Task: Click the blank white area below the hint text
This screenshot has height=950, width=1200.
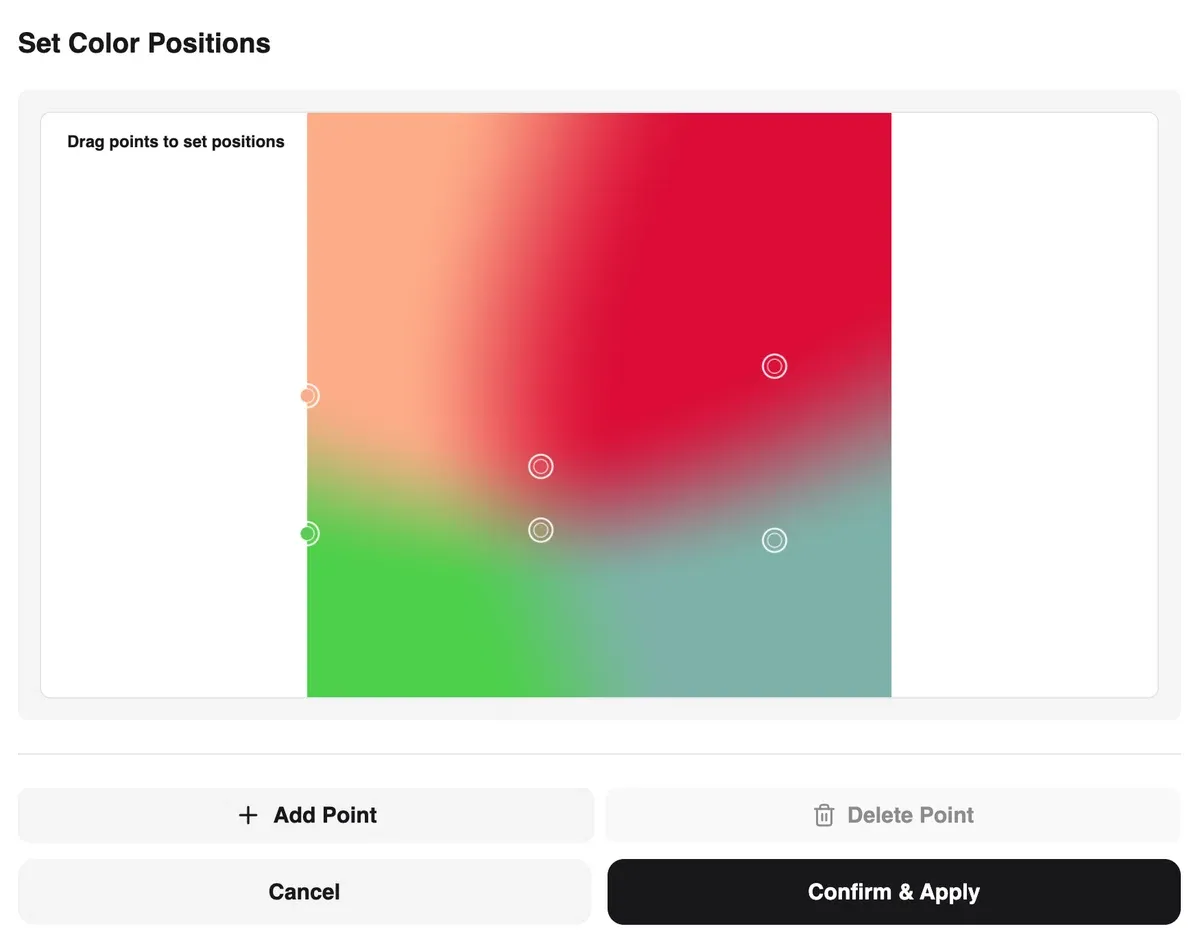Action: (x=170, y=400)
